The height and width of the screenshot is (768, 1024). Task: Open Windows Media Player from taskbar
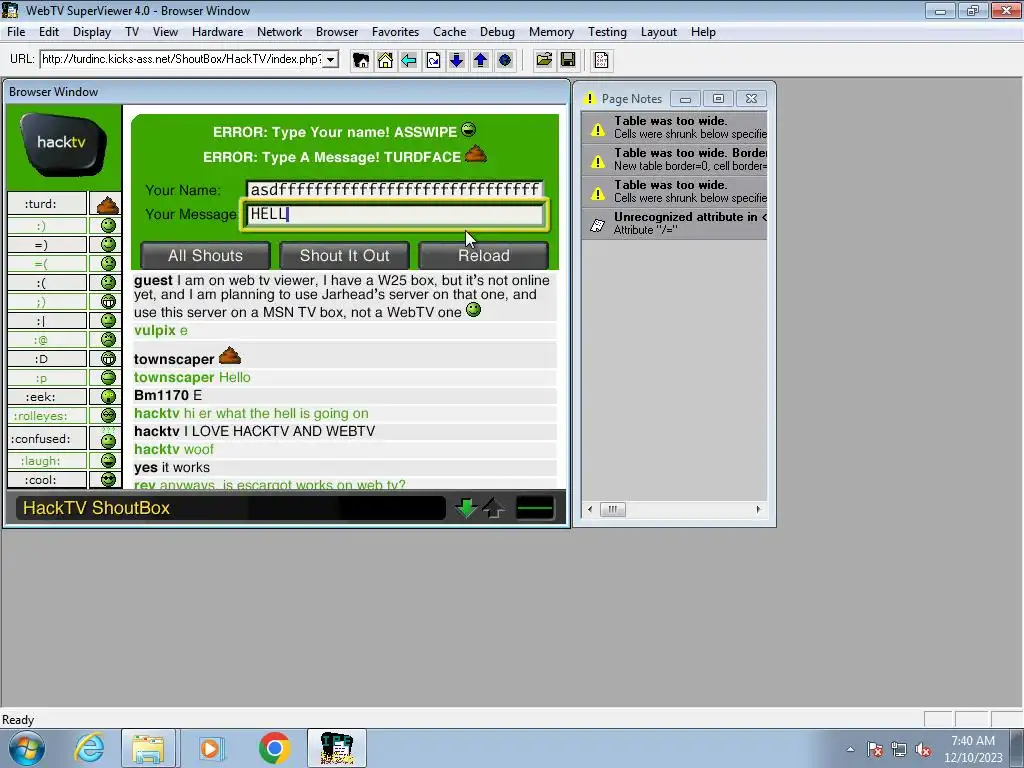210,748
